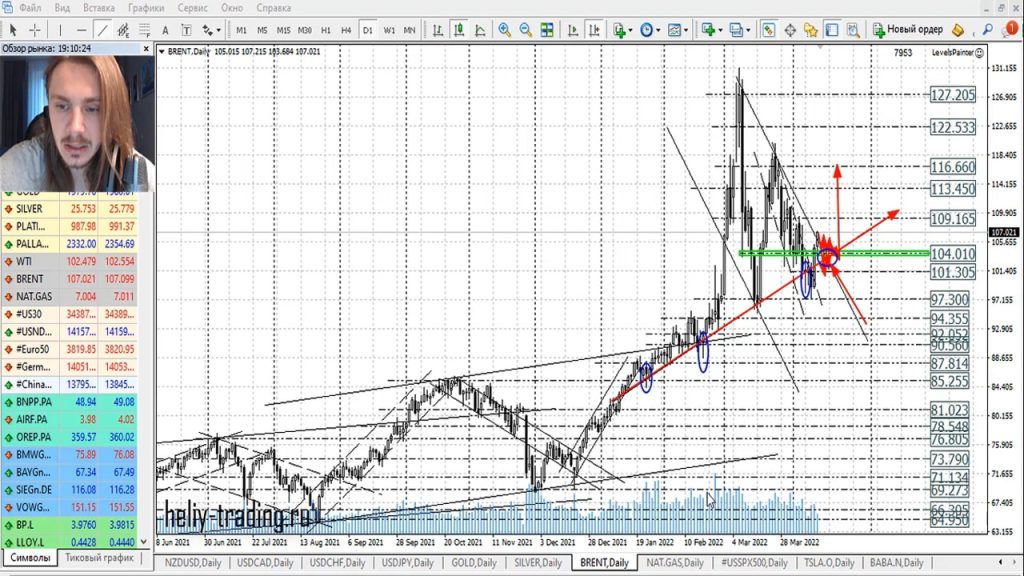Viewport: 1024px width, 576px height.
Task: Open the Тиковый график tab
Action: 100,558
